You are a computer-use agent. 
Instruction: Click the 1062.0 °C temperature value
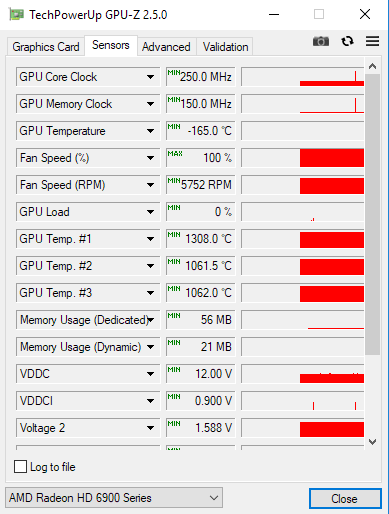[x=201, y=293]
